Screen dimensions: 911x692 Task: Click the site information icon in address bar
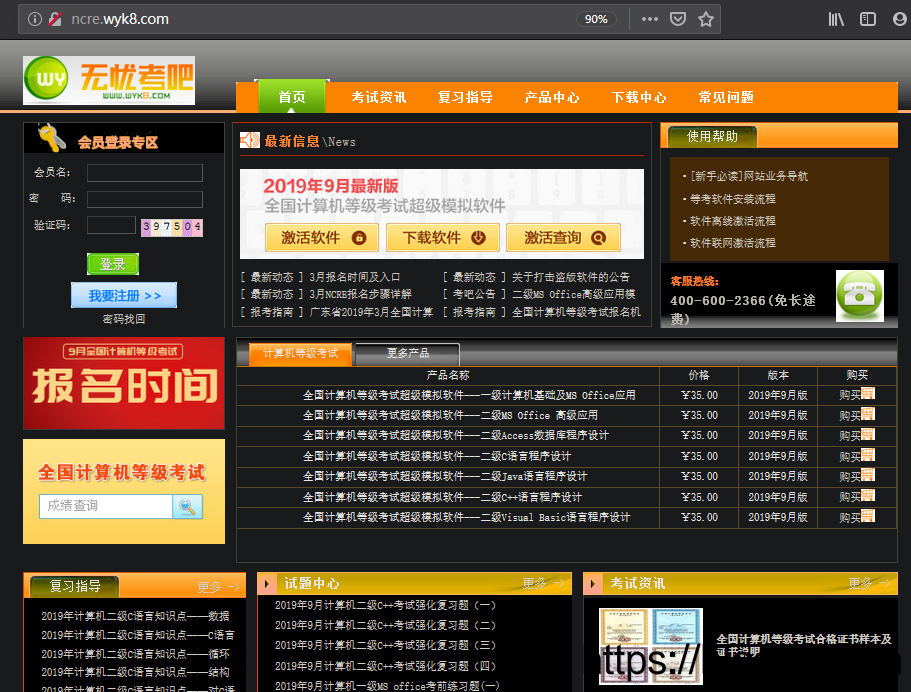pos(35,19)
